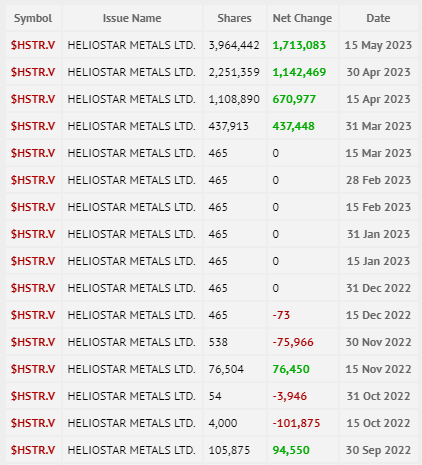Select the net change value 437,448
The image size is (422, 465).
click(293, 126)
